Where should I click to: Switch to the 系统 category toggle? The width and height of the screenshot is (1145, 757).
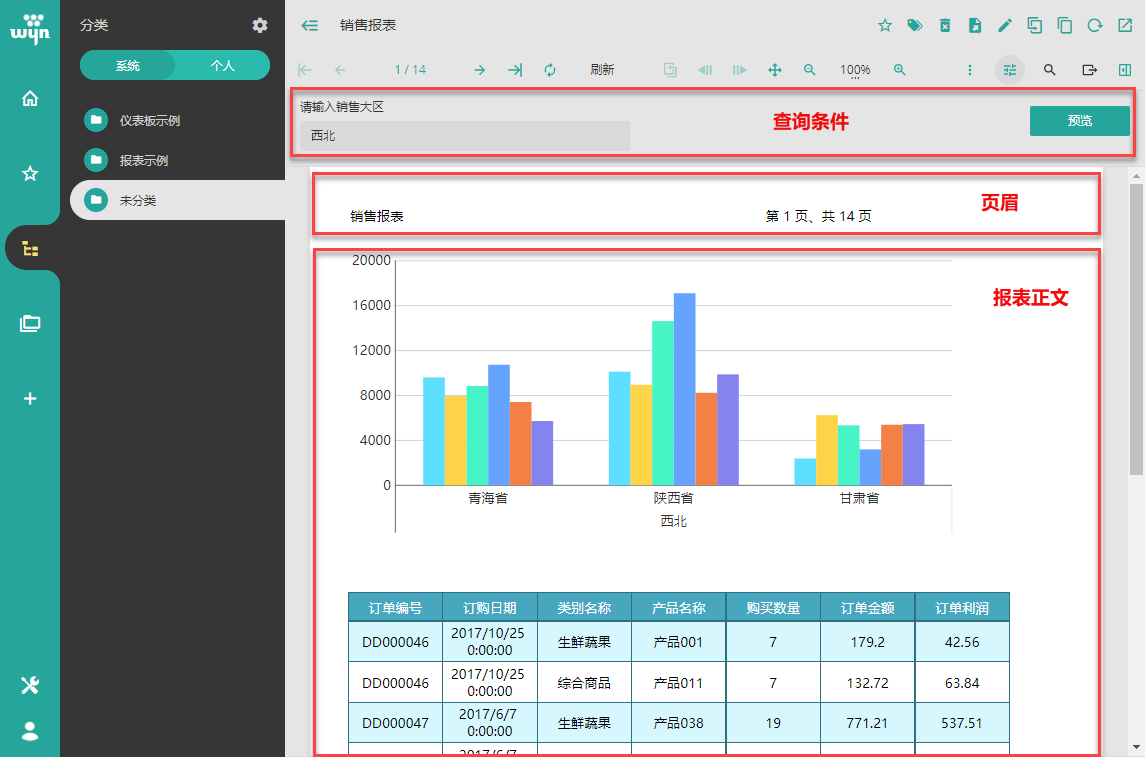coord(128,66)
